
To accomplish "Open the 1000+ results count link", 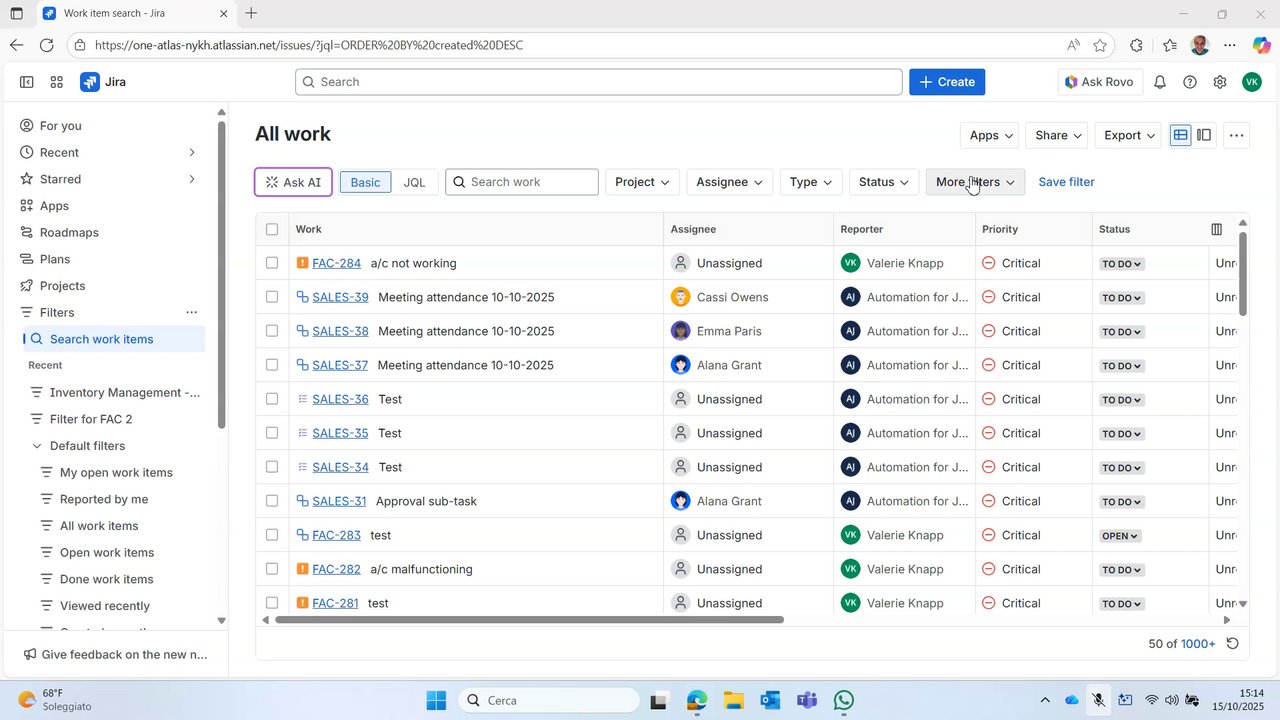I will 1198,644.
